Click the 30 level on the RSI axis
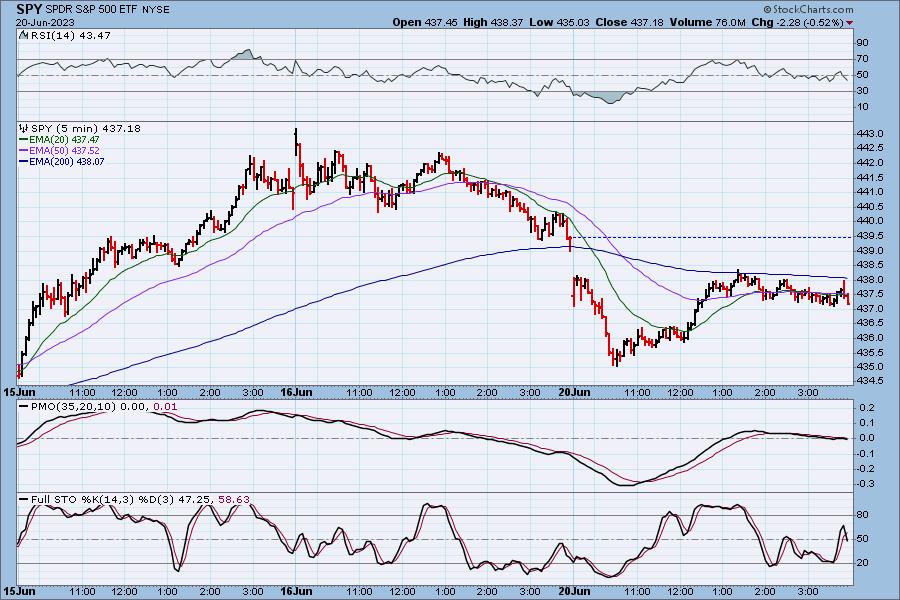Image resolution: width=900 pixels, height=600 pixels. click(862, 91)
